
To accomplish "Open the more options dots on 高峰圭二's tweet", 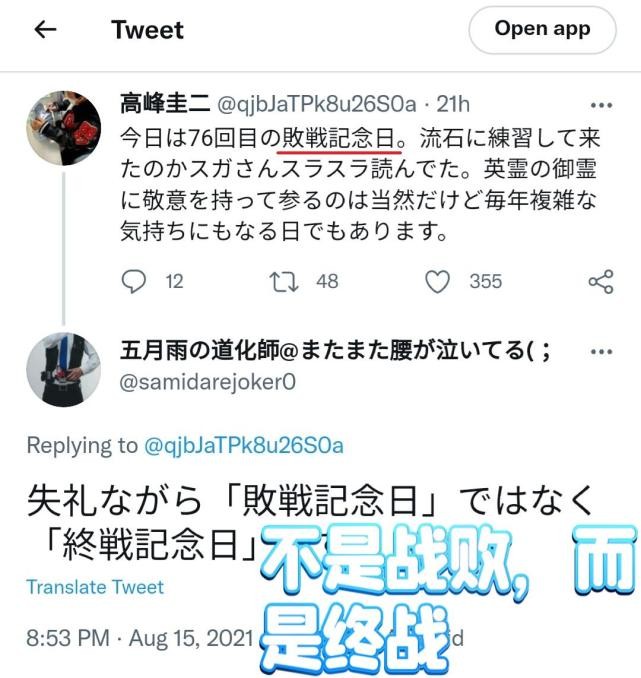I will (601, 105).
